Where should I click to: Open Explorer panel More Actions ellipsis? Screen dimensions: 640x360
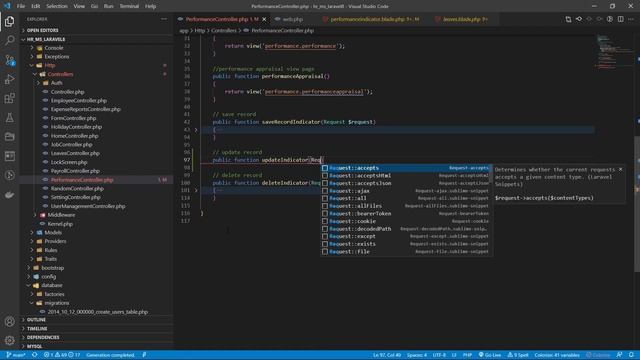(x=164, y=19)
